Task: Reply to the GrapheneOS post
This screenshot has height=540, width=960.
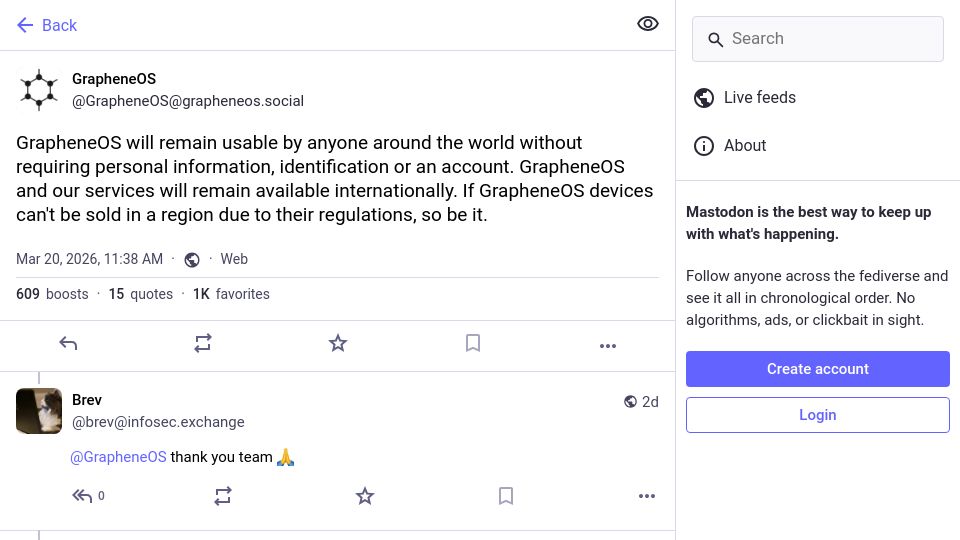Action: click(68, 343)
